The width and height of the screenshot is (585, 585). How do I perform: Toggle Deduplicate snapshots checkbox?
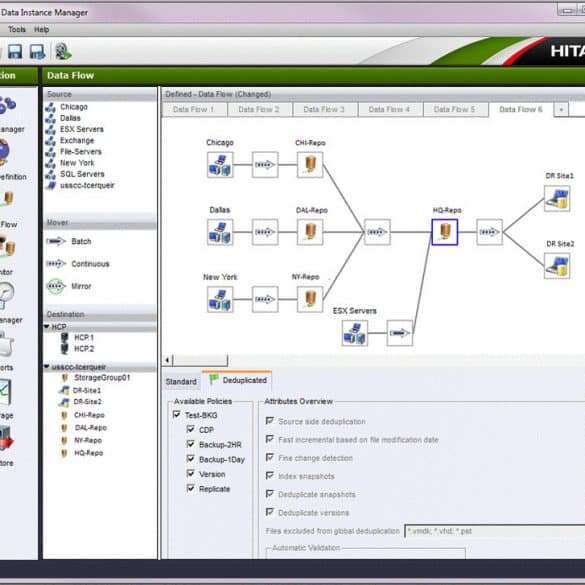[x=270, y=494]
